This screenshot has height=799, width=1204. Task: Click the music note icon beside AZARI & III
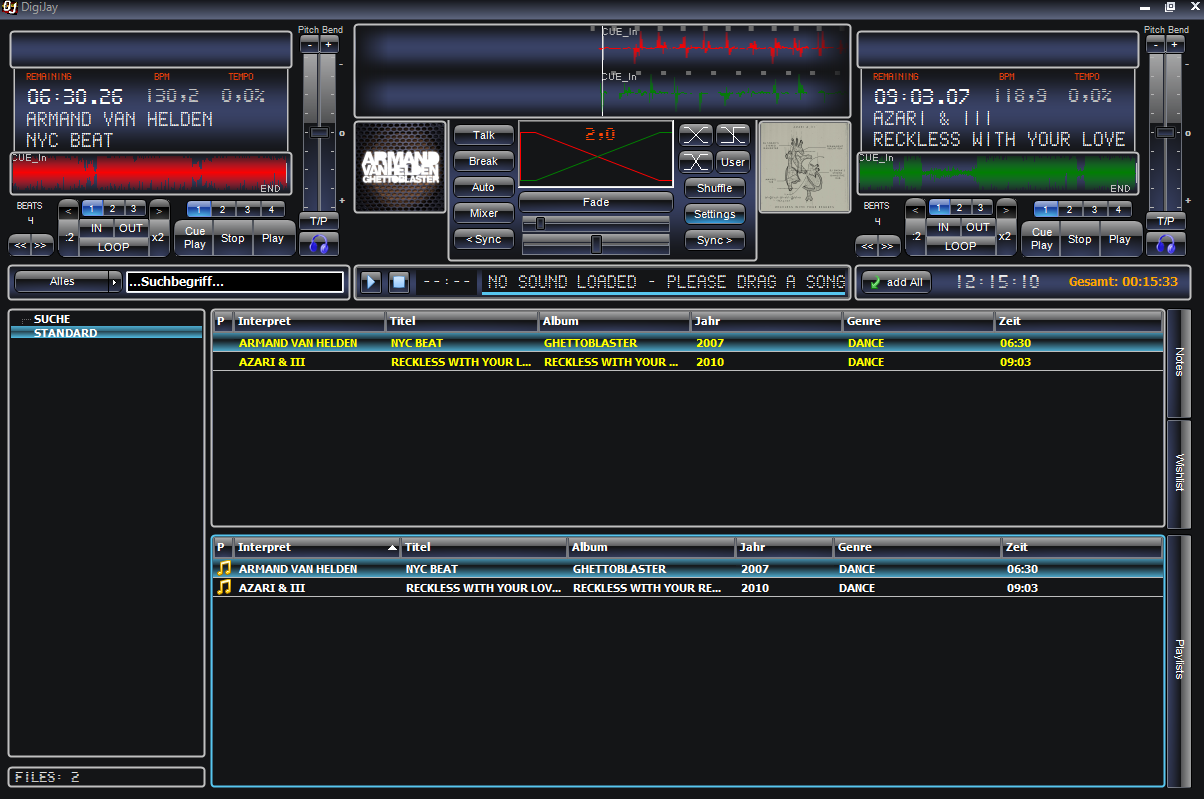pos(223,588)
